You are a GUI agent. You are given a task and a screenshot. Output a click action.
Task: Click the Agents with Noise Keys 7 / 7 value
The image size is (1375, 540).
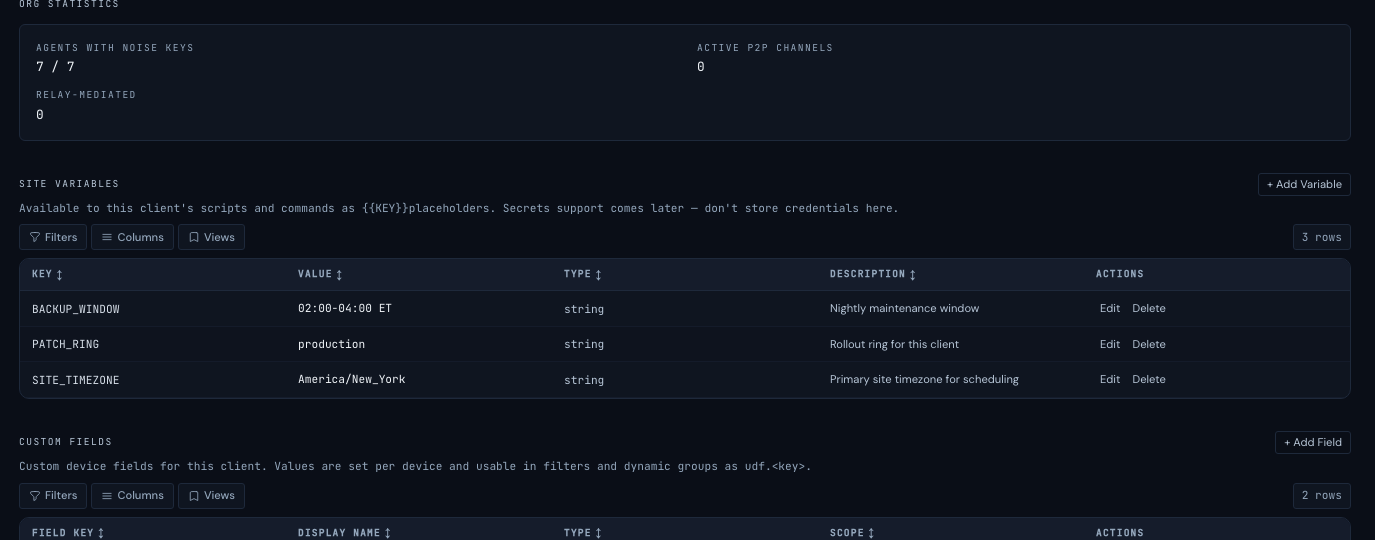(55, 67)
